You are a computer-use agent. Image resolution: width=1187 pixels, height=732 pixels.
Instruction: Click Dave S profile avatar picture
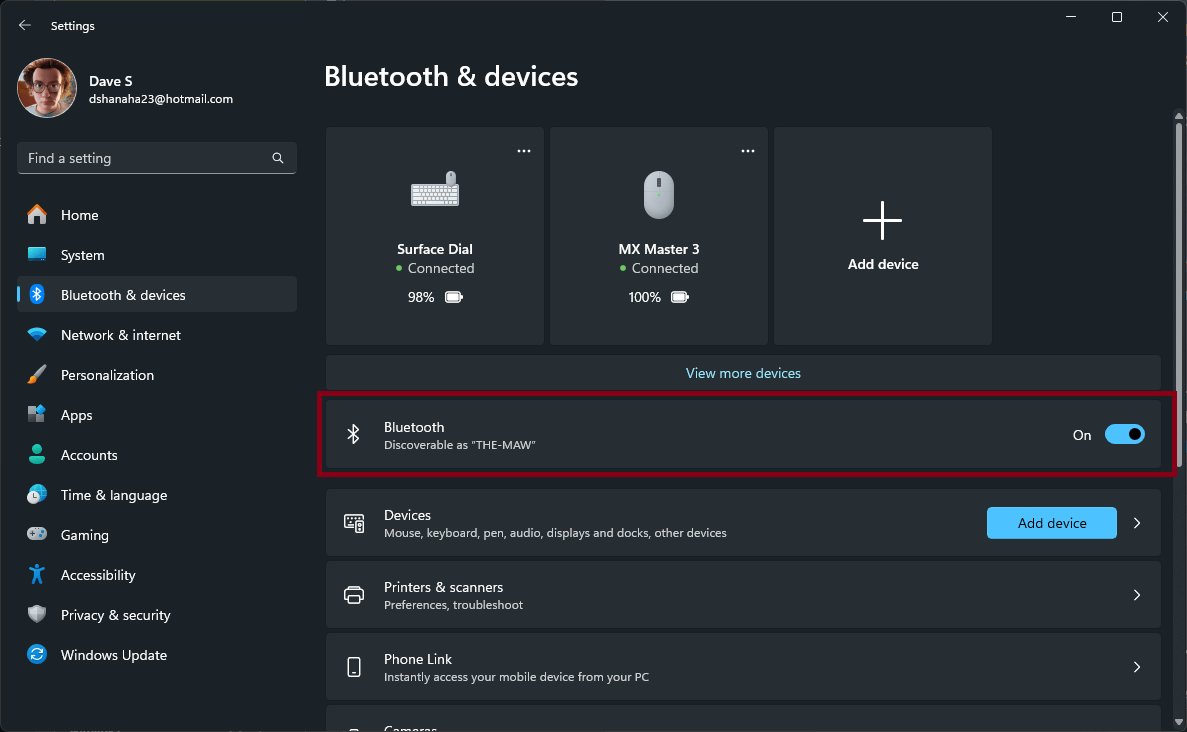point(47,89)
